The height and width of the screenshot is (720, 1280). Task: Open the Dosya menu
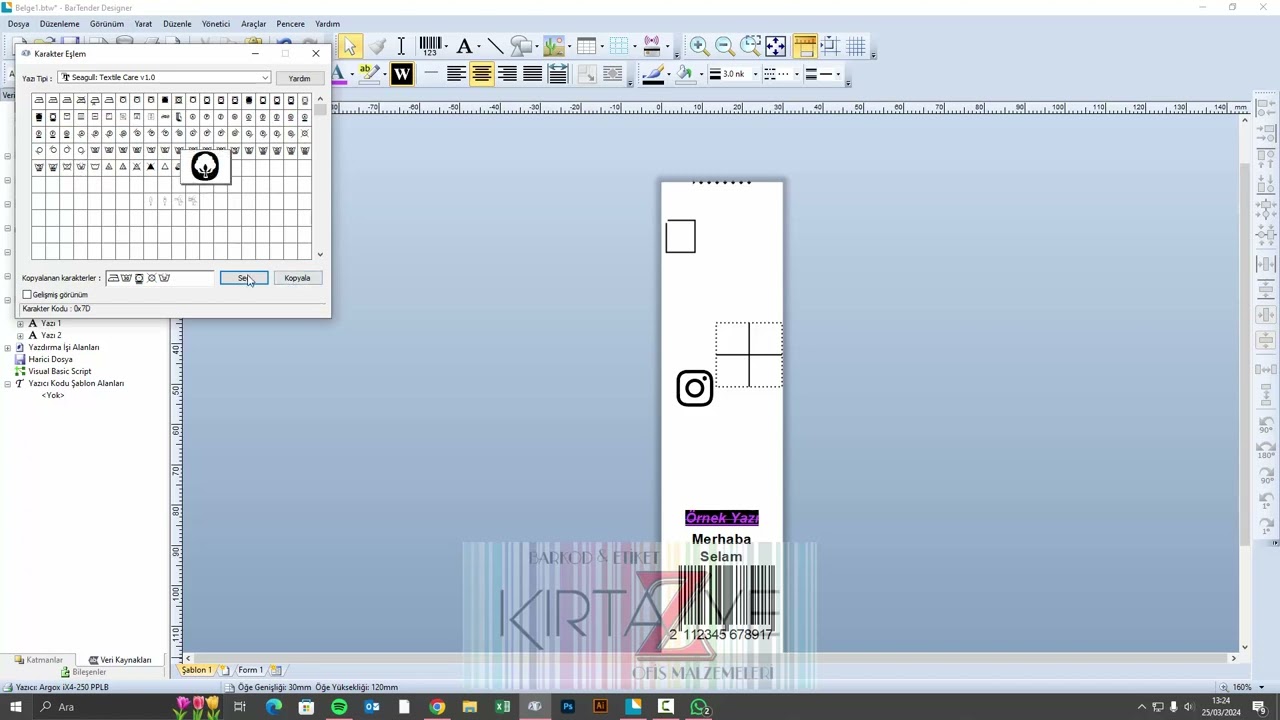[x=18, y=24]
